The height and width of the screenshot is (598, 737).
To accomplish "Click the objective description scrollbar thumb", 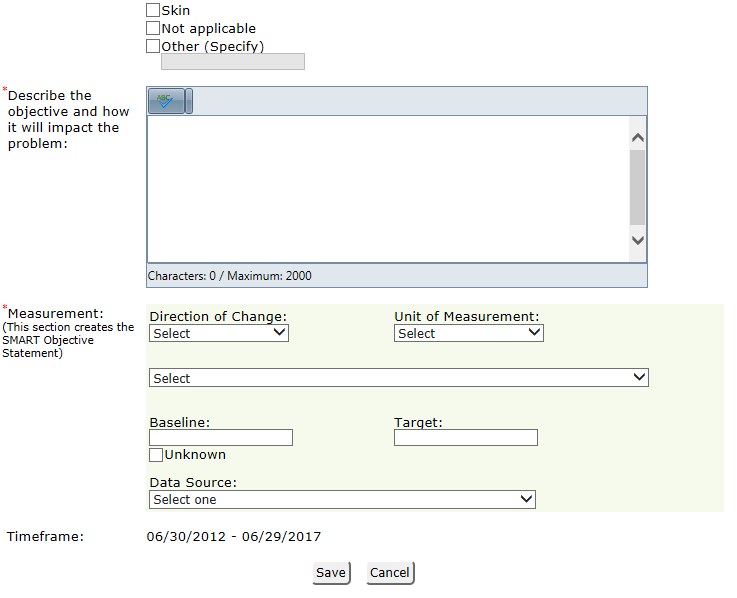I will pos(637,187).
